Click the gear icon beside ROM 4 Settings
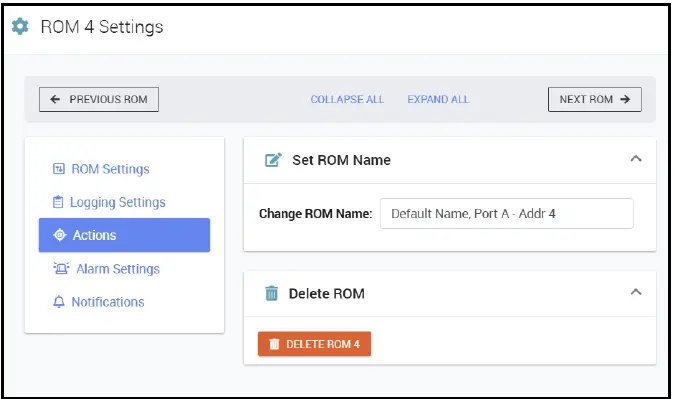The width and height of the screenshot is (674, 399). pos(20,26)
